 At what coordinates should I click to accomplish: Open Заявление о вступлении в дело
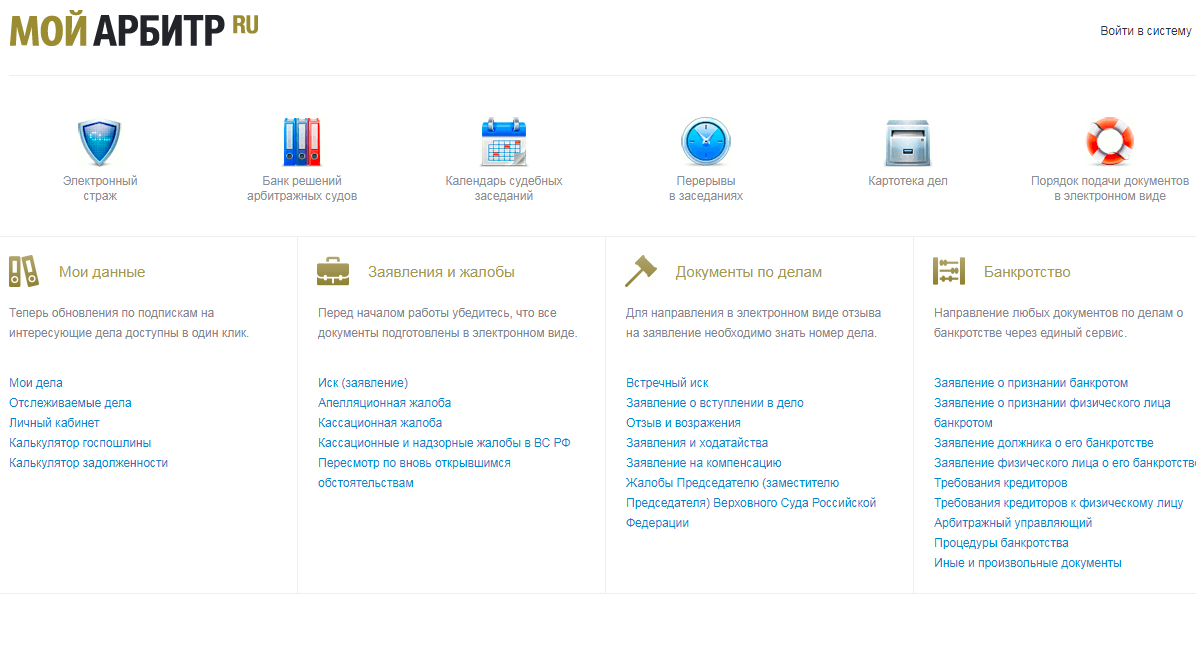[x=715, y=403]
